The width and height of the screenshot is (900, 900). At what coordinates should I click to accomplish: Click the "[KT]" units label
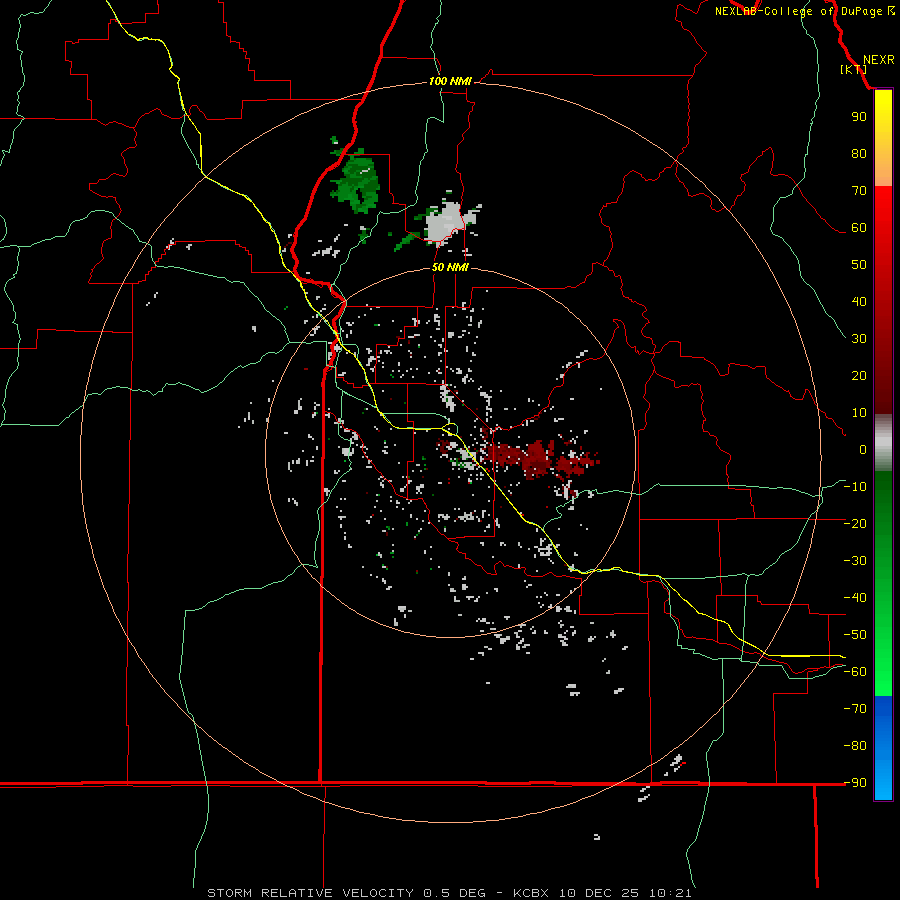[x=853, y=69]
